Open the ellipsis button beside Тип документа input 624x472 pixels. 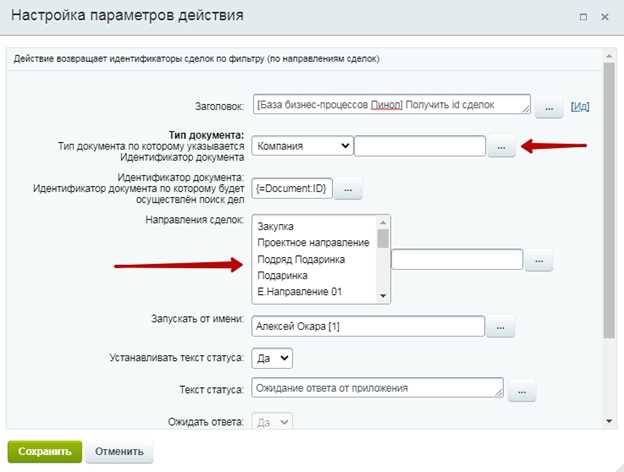501,147
